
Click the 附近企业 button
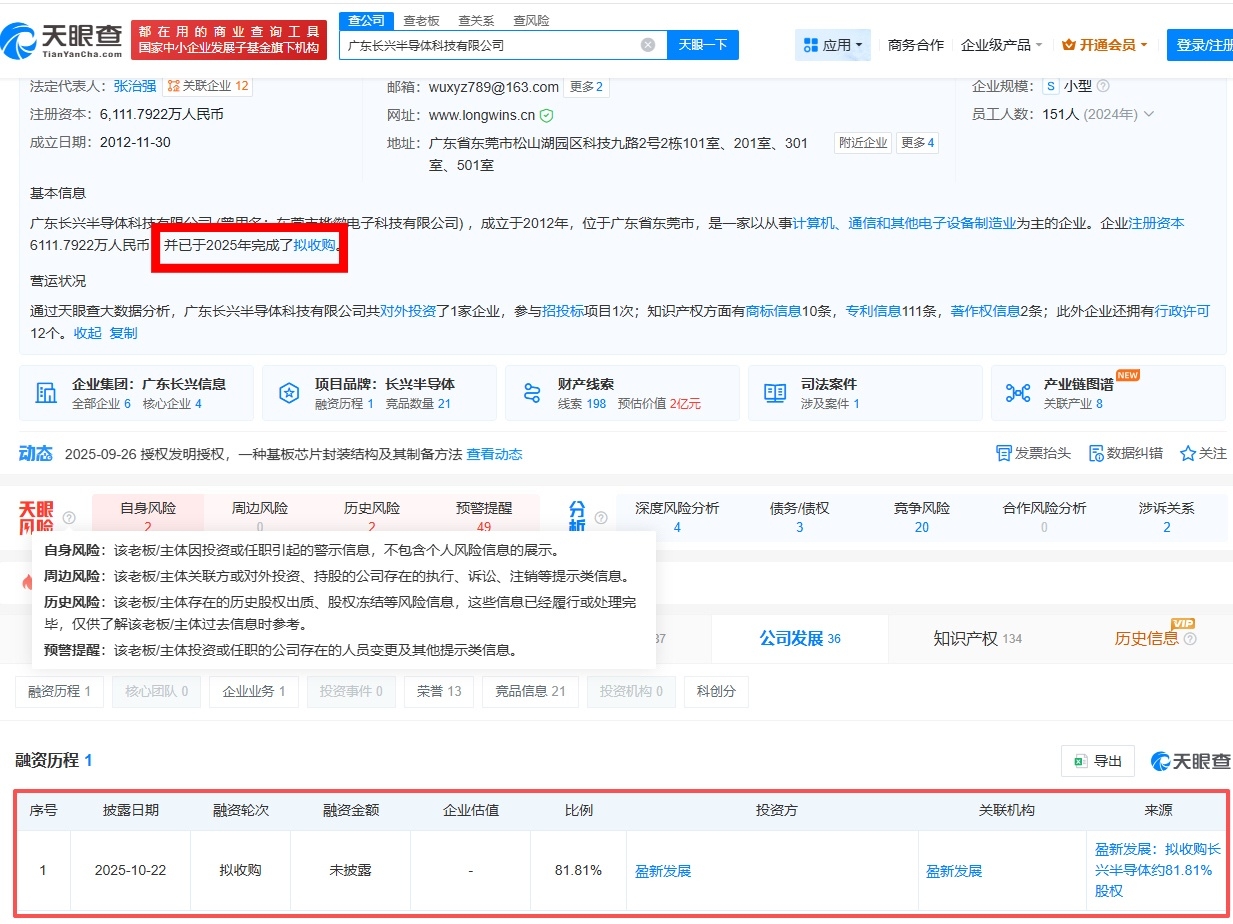click(863, 143)
